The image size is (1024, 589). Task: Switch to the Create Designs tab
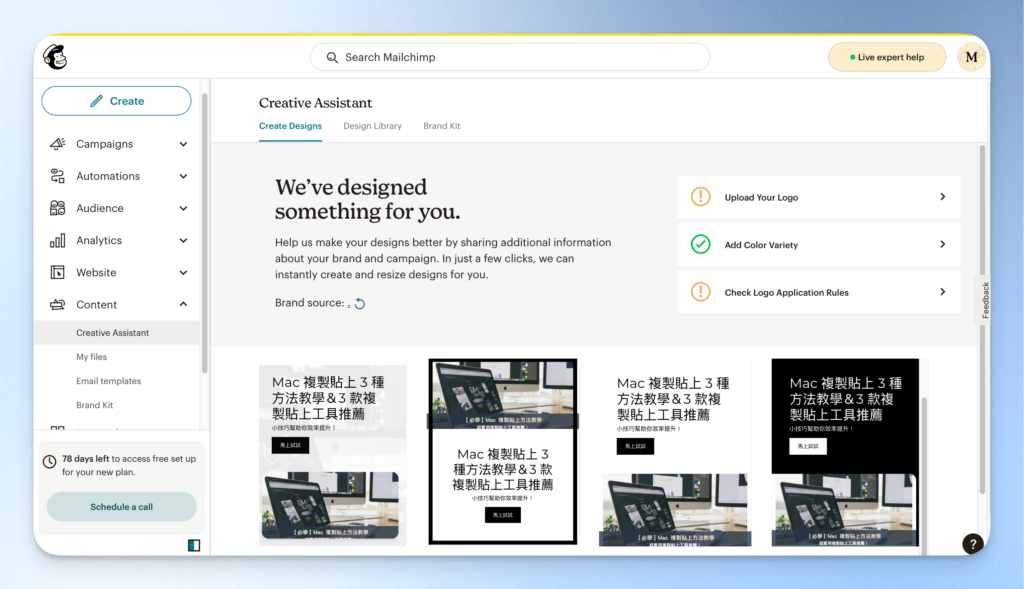(x=290, y=126)
